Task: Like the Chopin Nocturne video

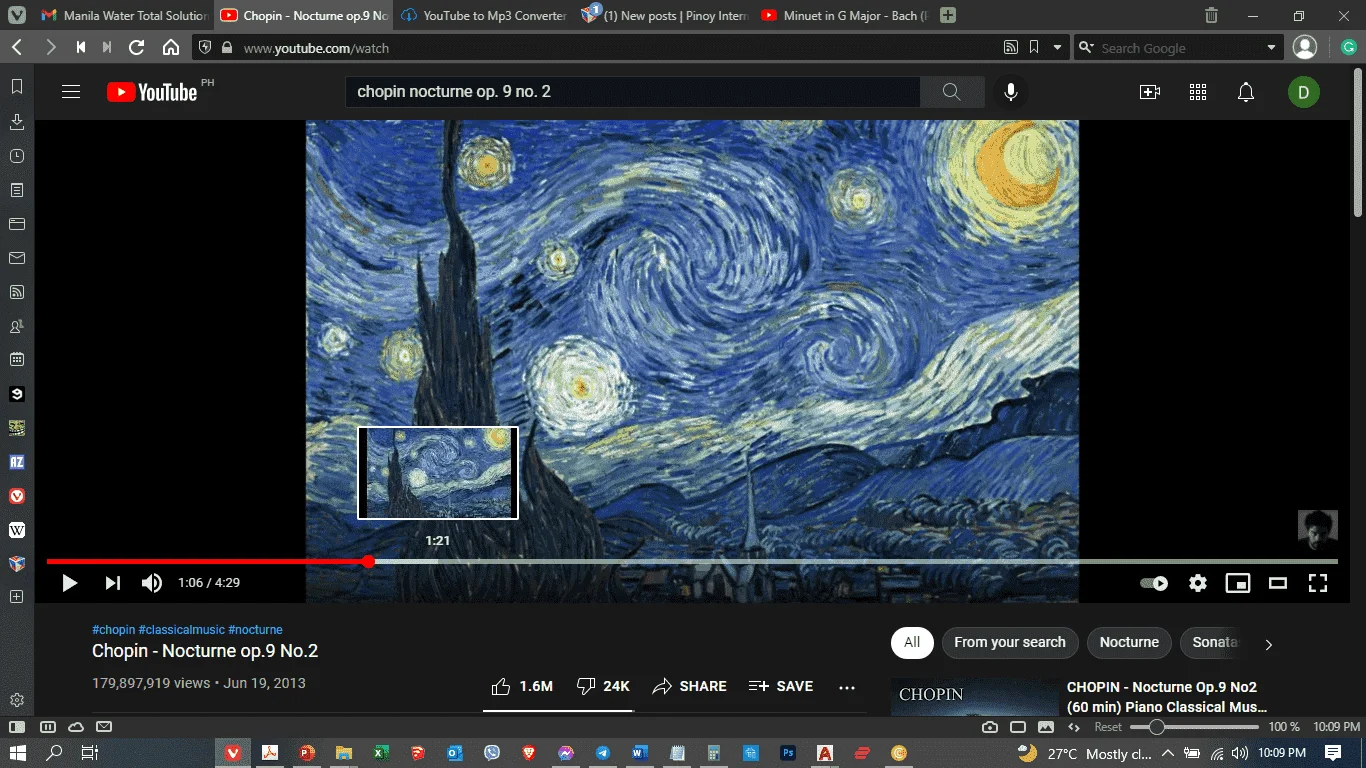Action: (522, 686)
